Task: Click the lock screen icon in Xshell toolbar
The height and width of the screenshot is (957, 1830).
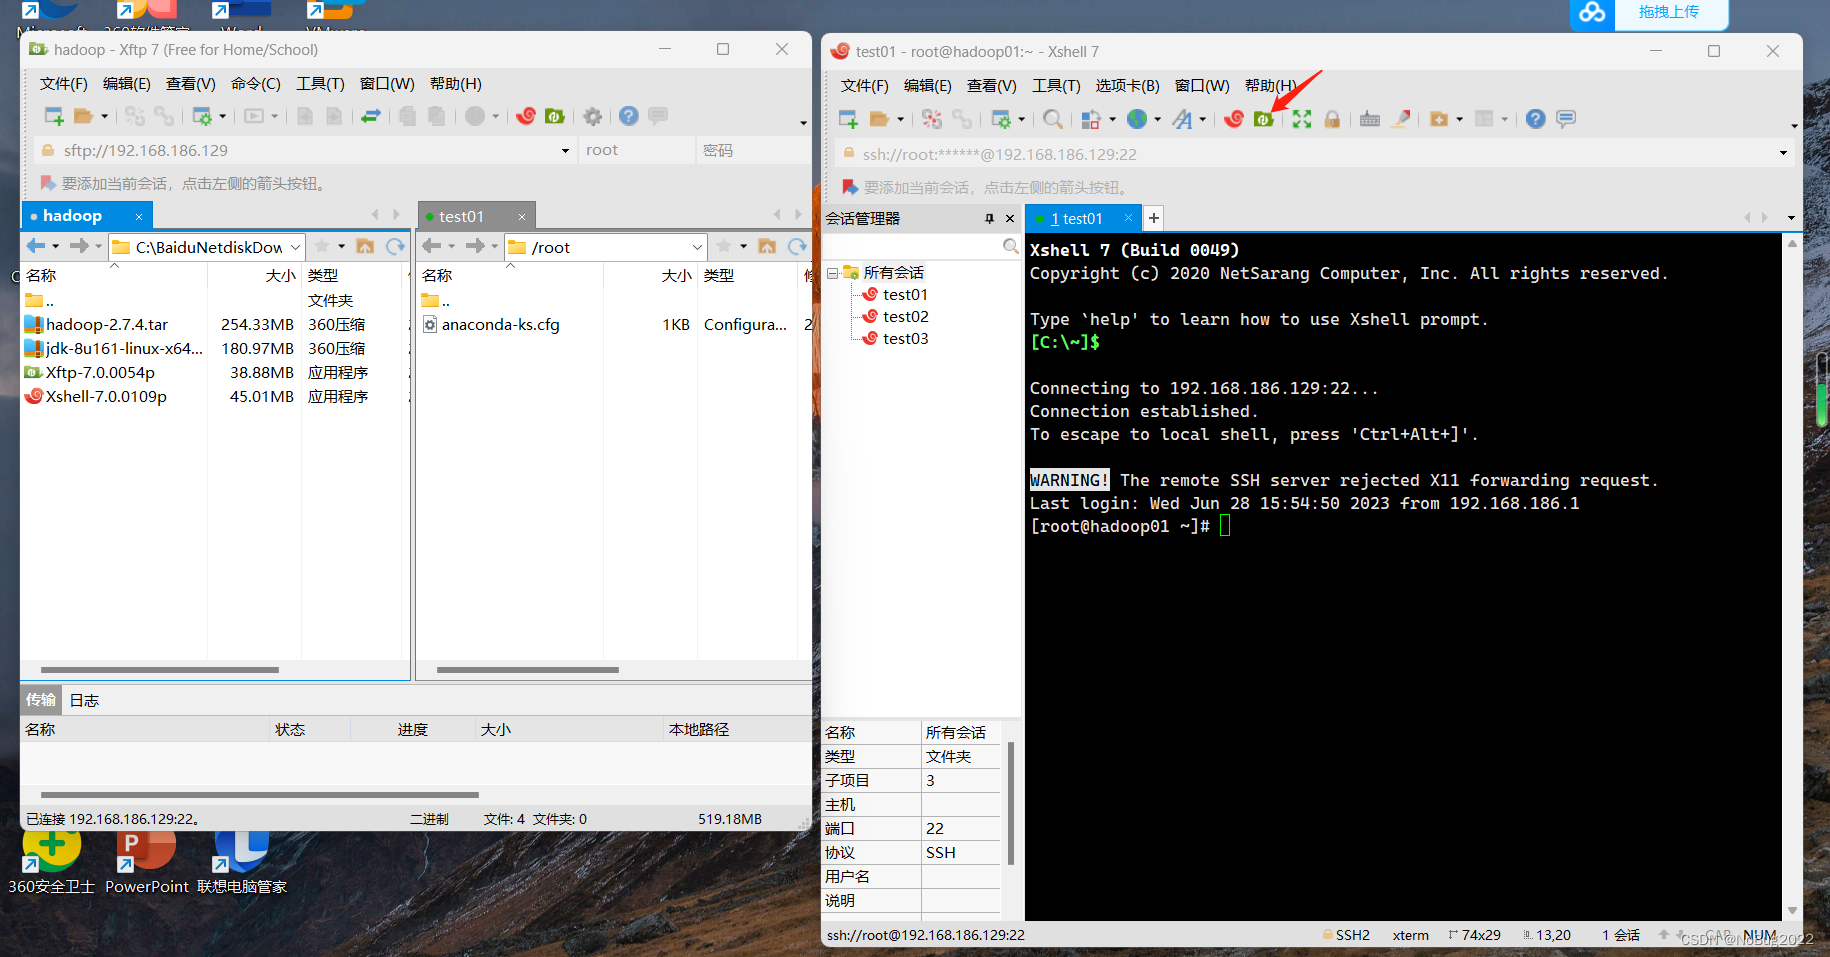Action: (1332, 119)
